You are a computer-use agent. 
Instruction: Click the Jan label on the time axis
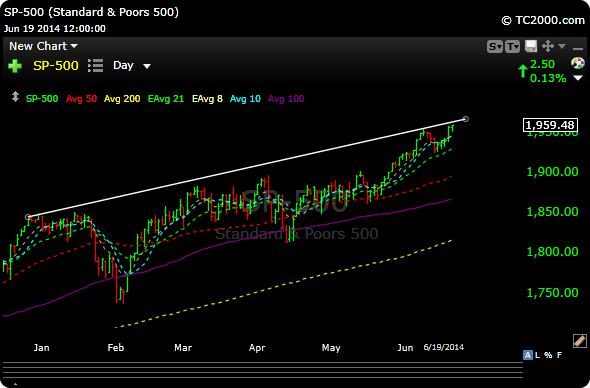(x=41, y=348)
